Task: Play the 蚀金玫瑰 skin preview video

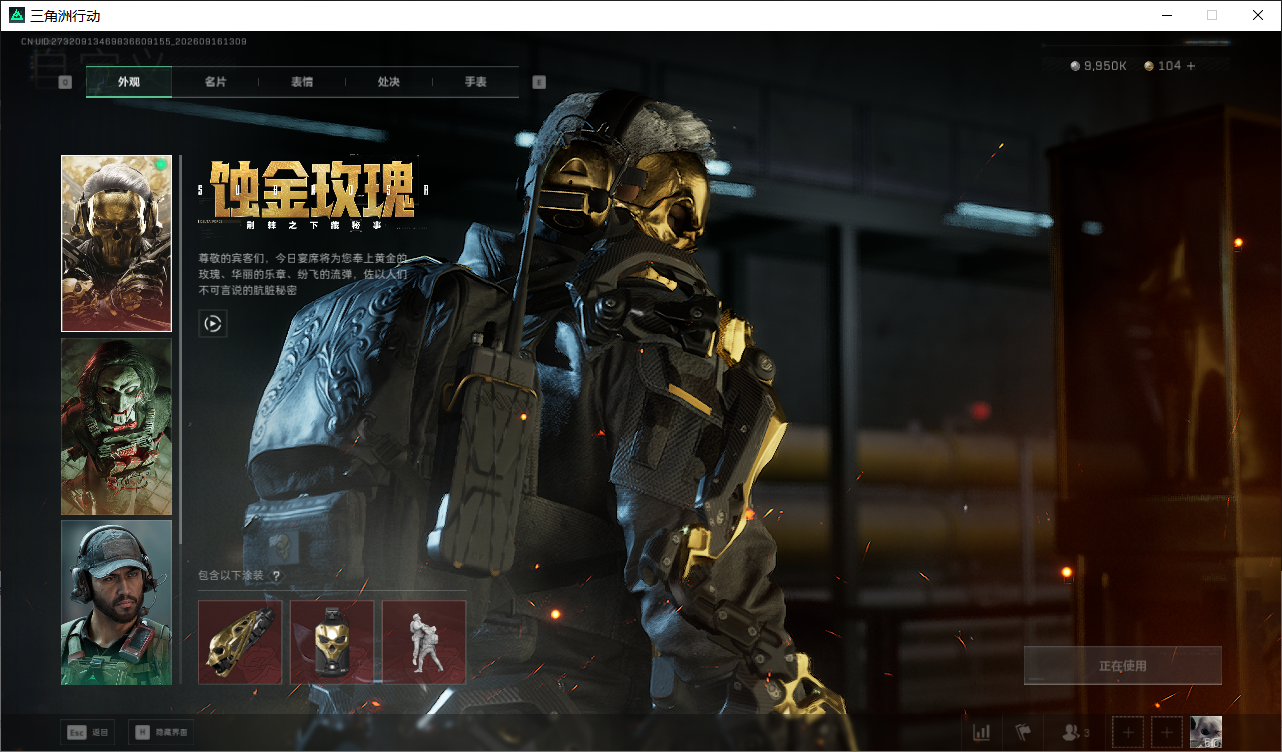Action: click(x=213, y=323)
